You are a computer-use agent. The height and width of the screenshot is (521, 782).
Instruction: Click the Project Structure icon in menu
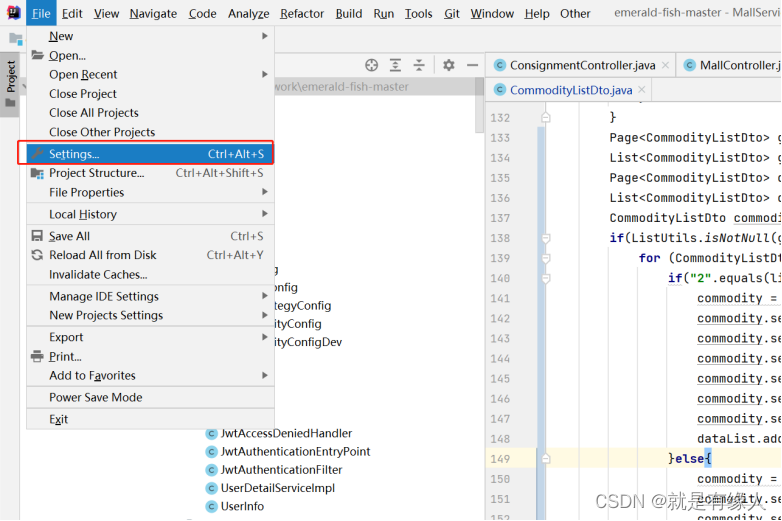pos(37,173)
